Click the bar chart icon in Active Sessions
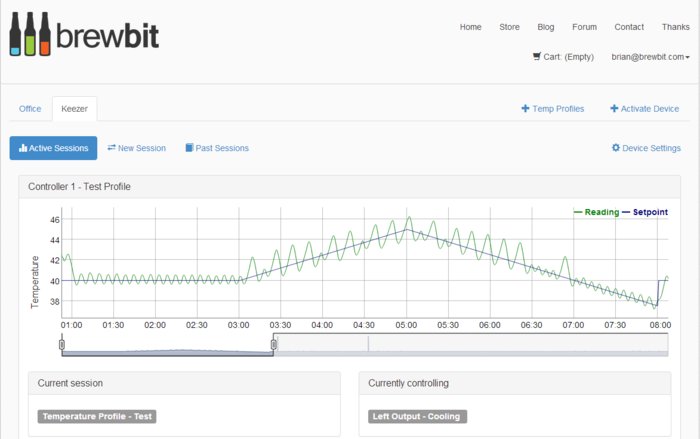 coord(23,148)
